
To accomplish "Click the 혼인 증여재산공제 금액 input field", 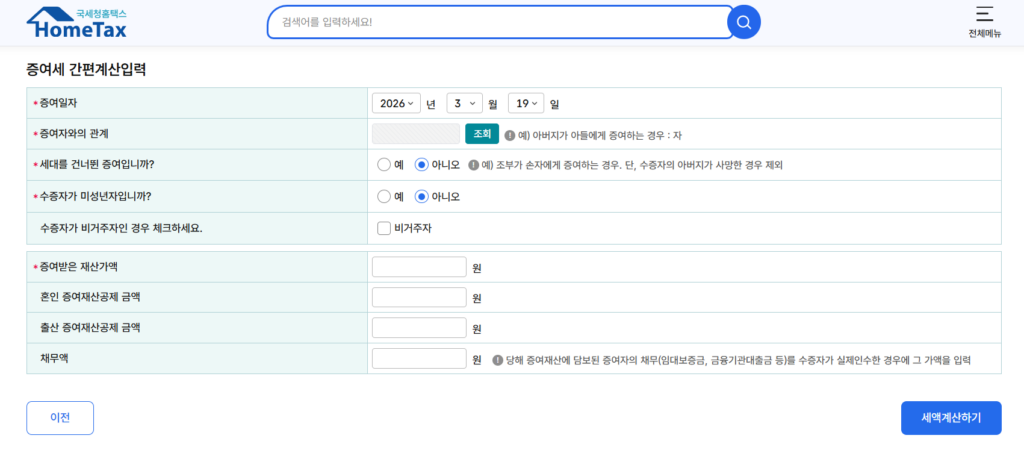I will click(x=419, y=298).
